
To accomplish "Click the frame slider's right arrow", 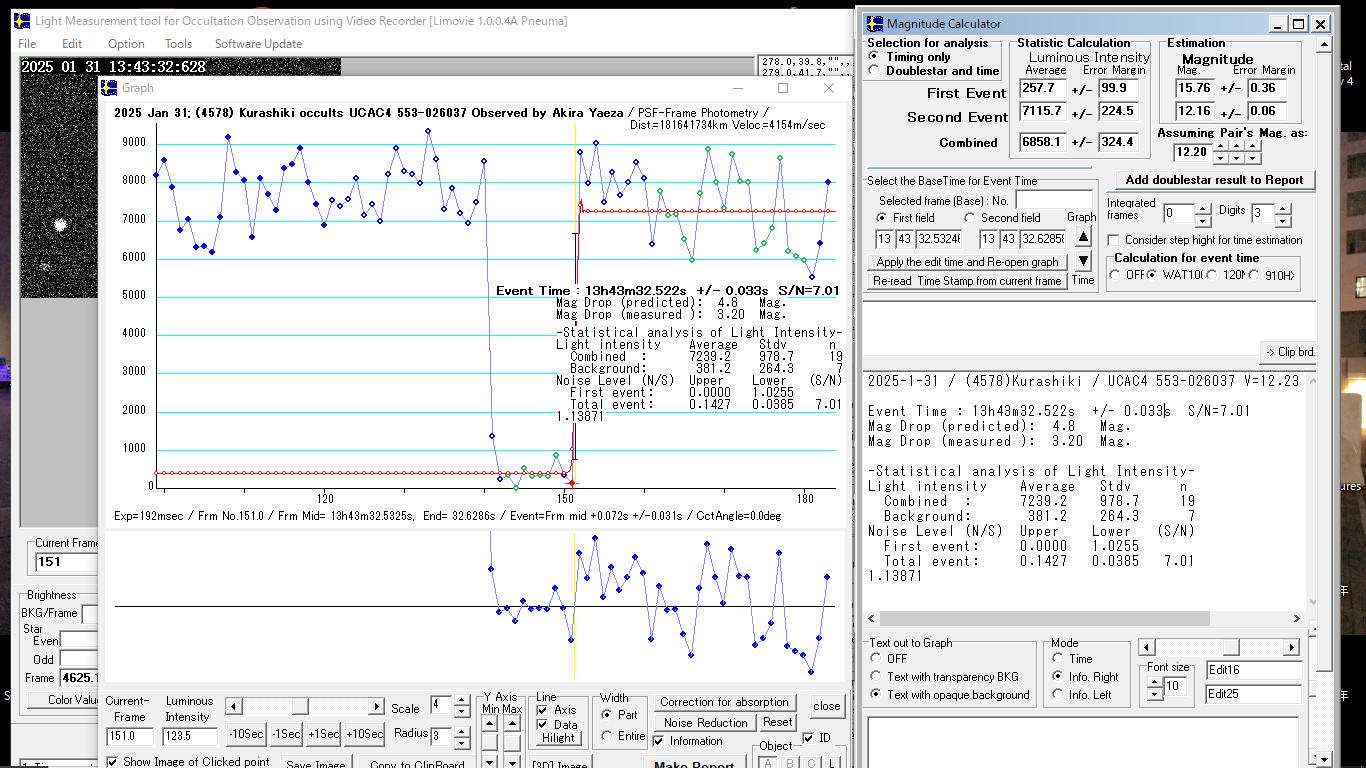I will [x=377, y=707].
